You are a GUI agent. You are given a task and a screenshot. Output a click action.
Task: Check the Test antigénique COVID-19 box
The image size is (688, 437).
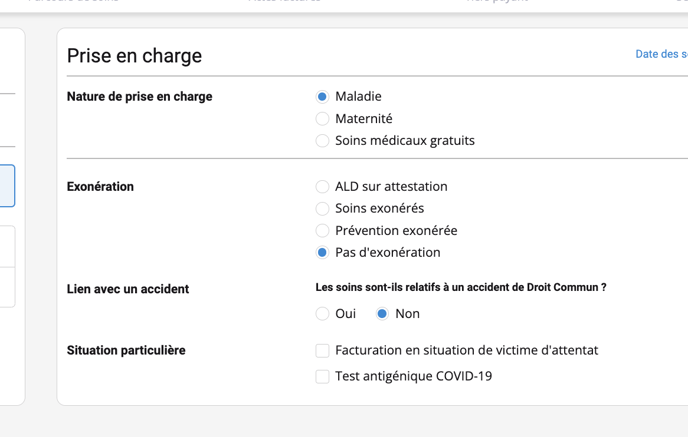click(x=322, y=377)
